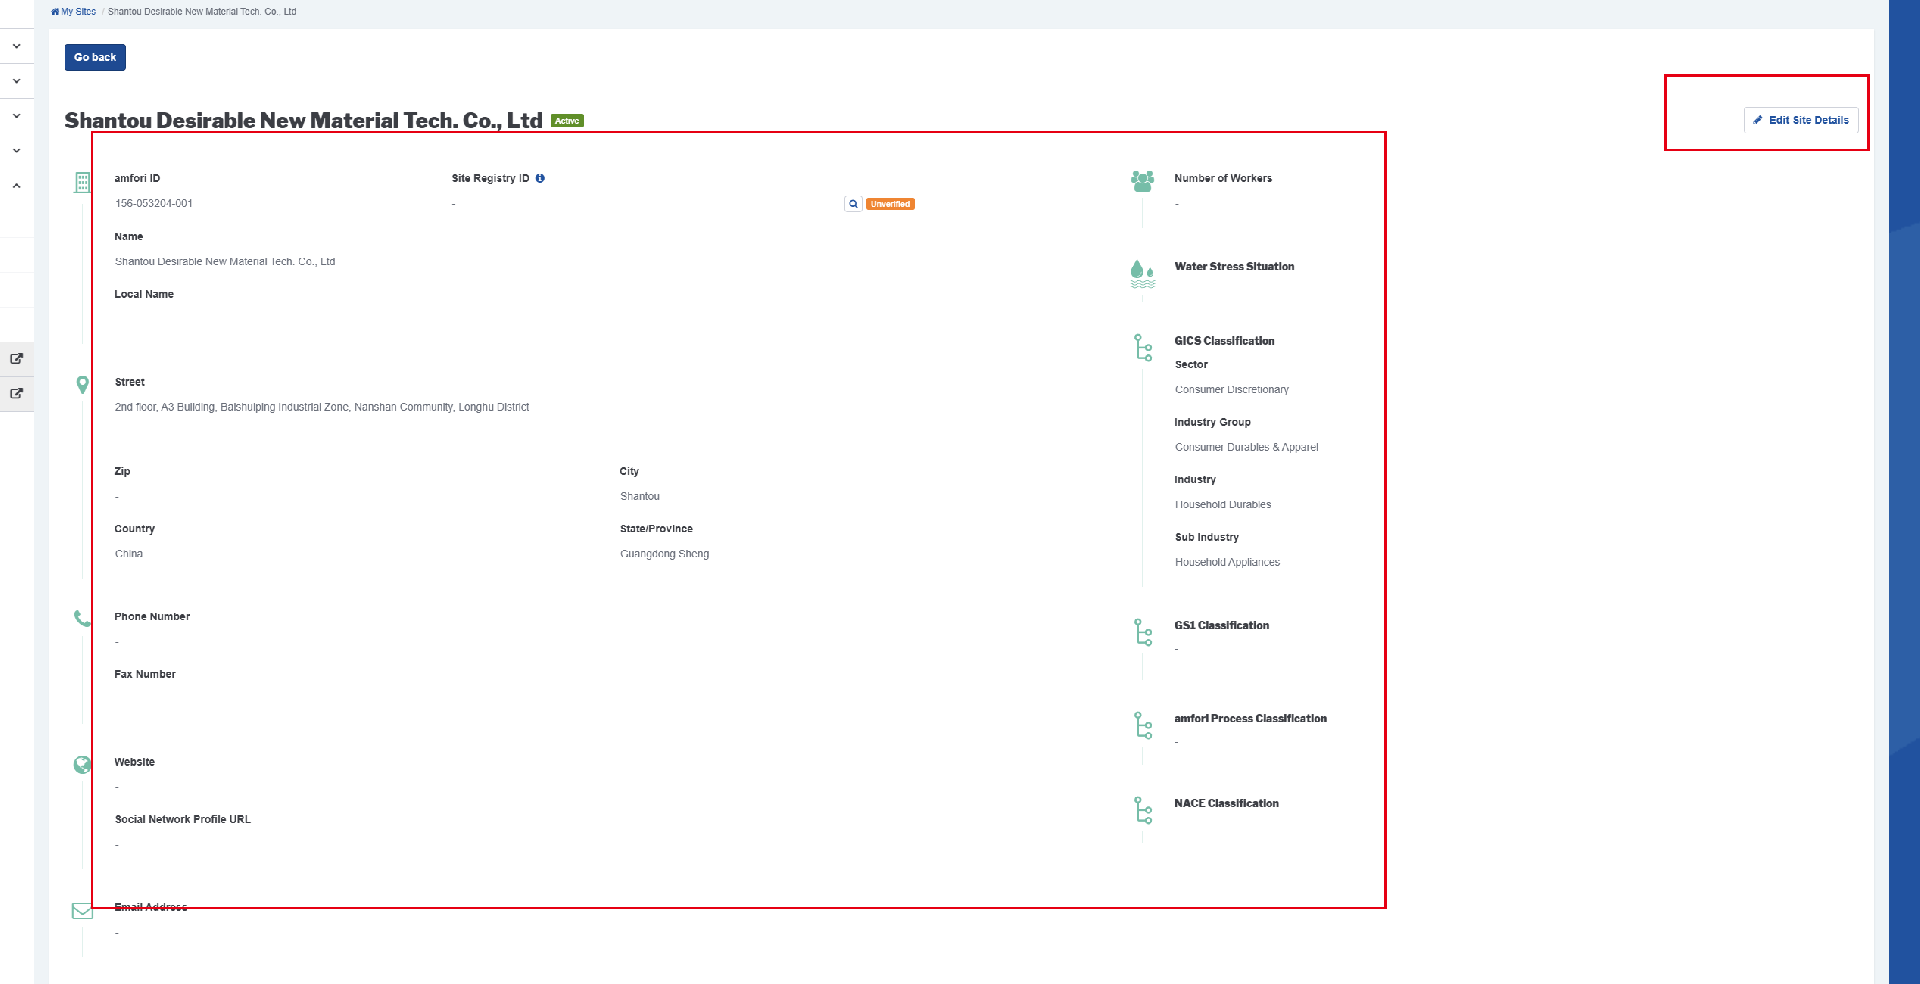Click the tree icon beside NACE Classification

1143,810
